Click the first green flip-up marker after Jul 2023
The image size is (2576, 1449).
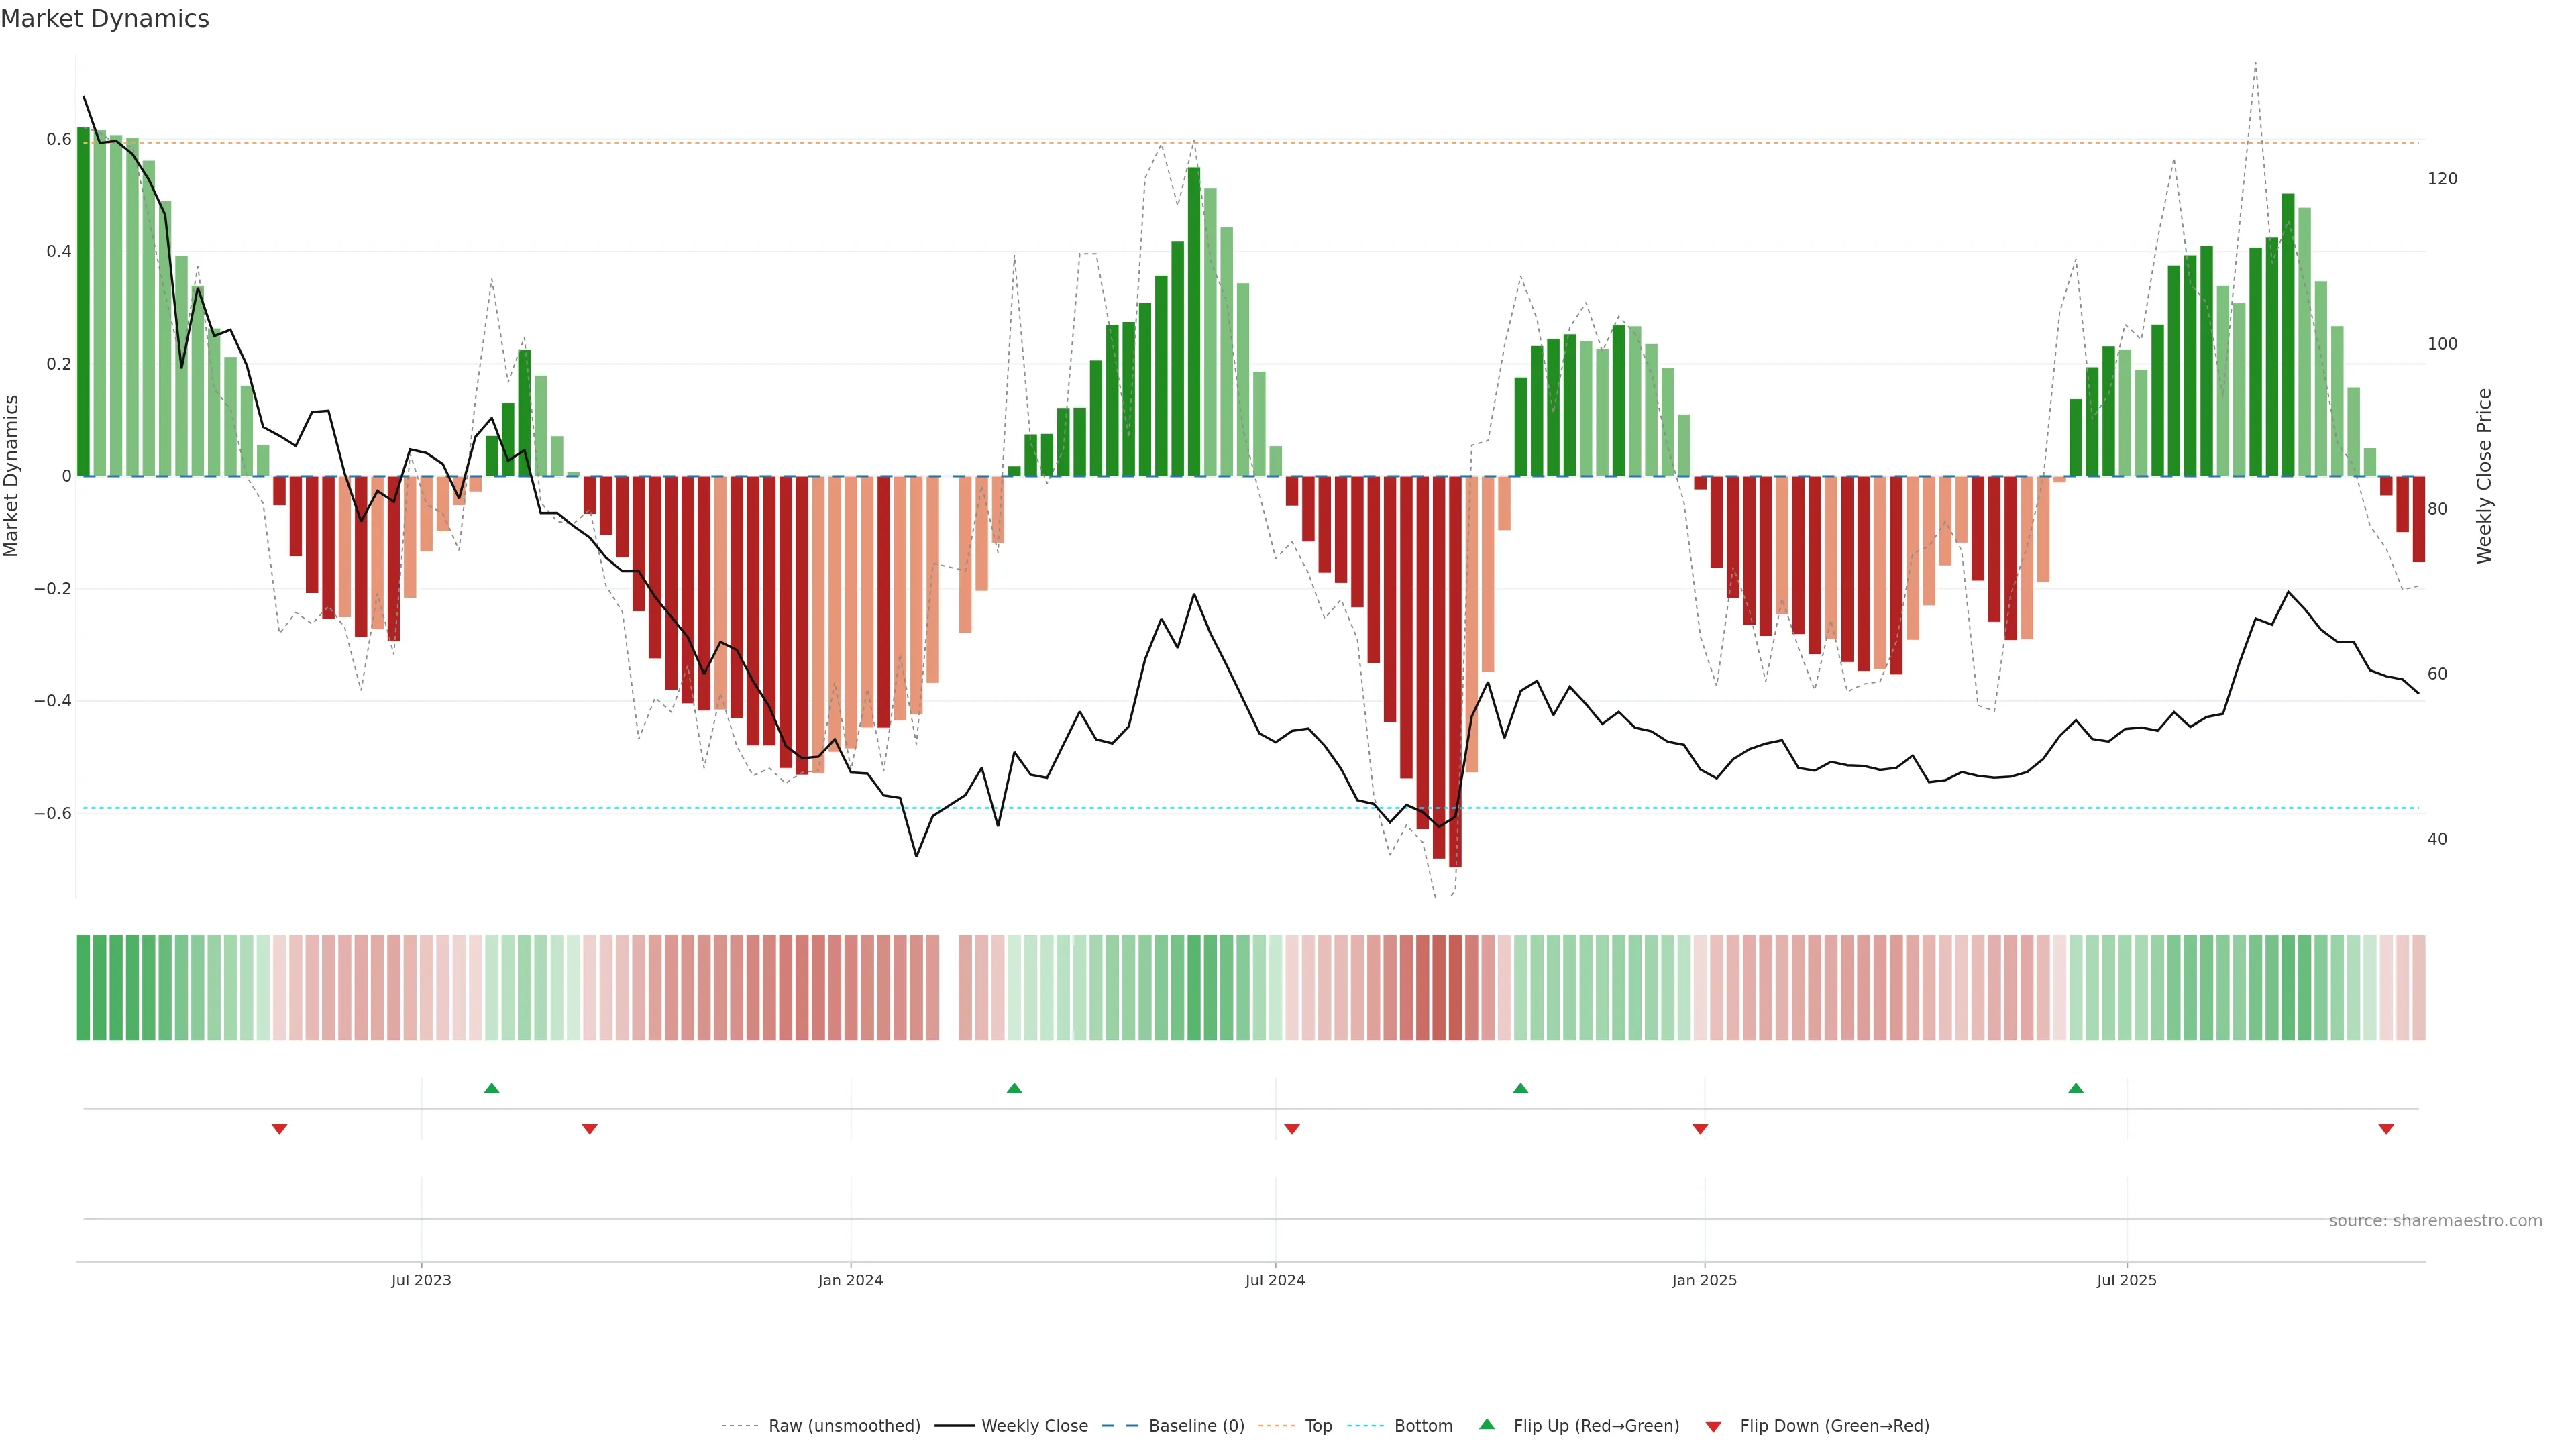click(491, 1088)
